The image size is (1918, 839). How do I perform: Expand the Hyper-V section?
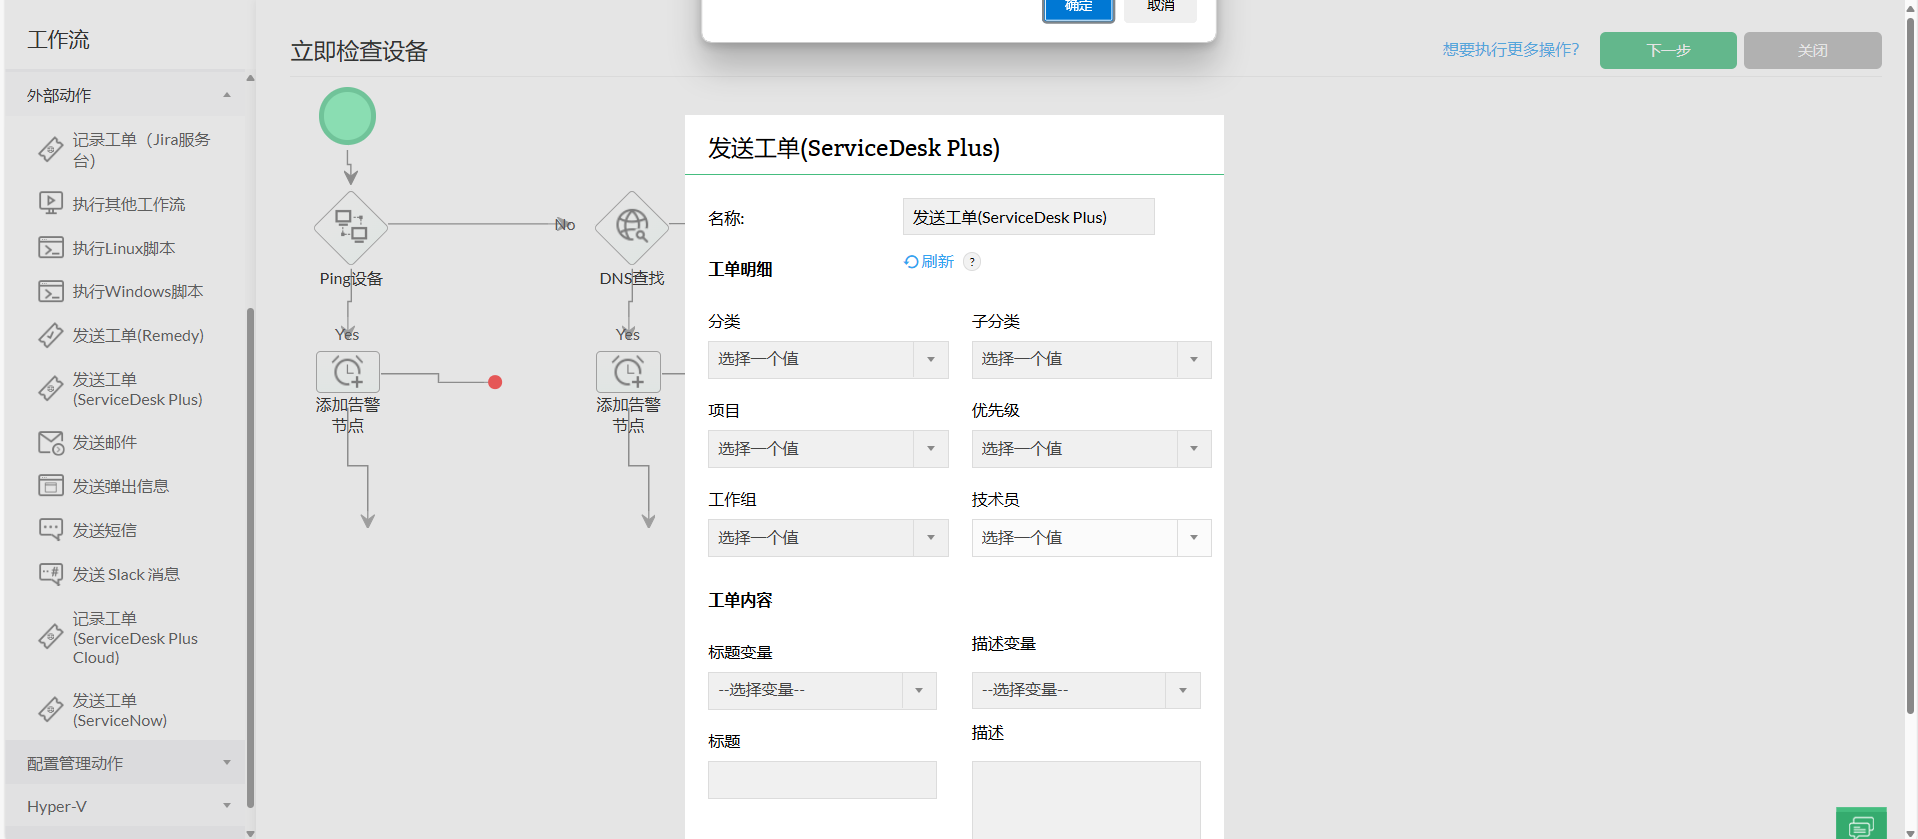pyautogui.click(x=128, y=806)
